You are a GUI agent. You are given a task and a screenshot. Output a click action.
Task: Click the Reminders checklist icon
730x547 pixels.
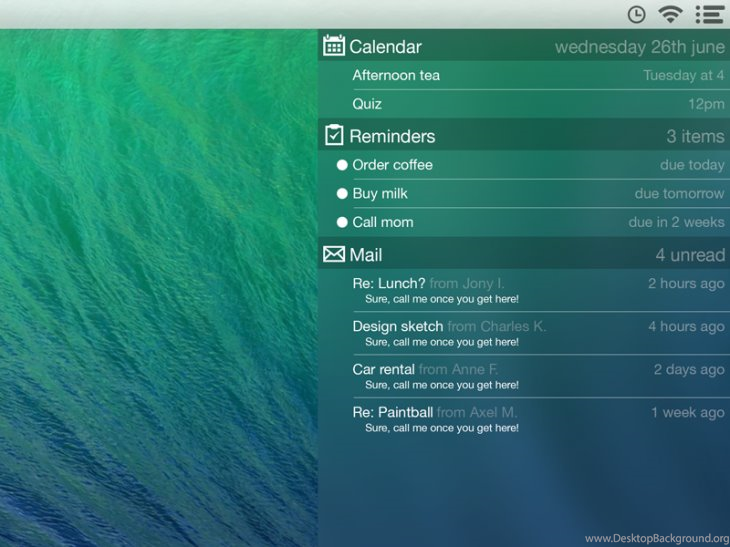[334, 135]
